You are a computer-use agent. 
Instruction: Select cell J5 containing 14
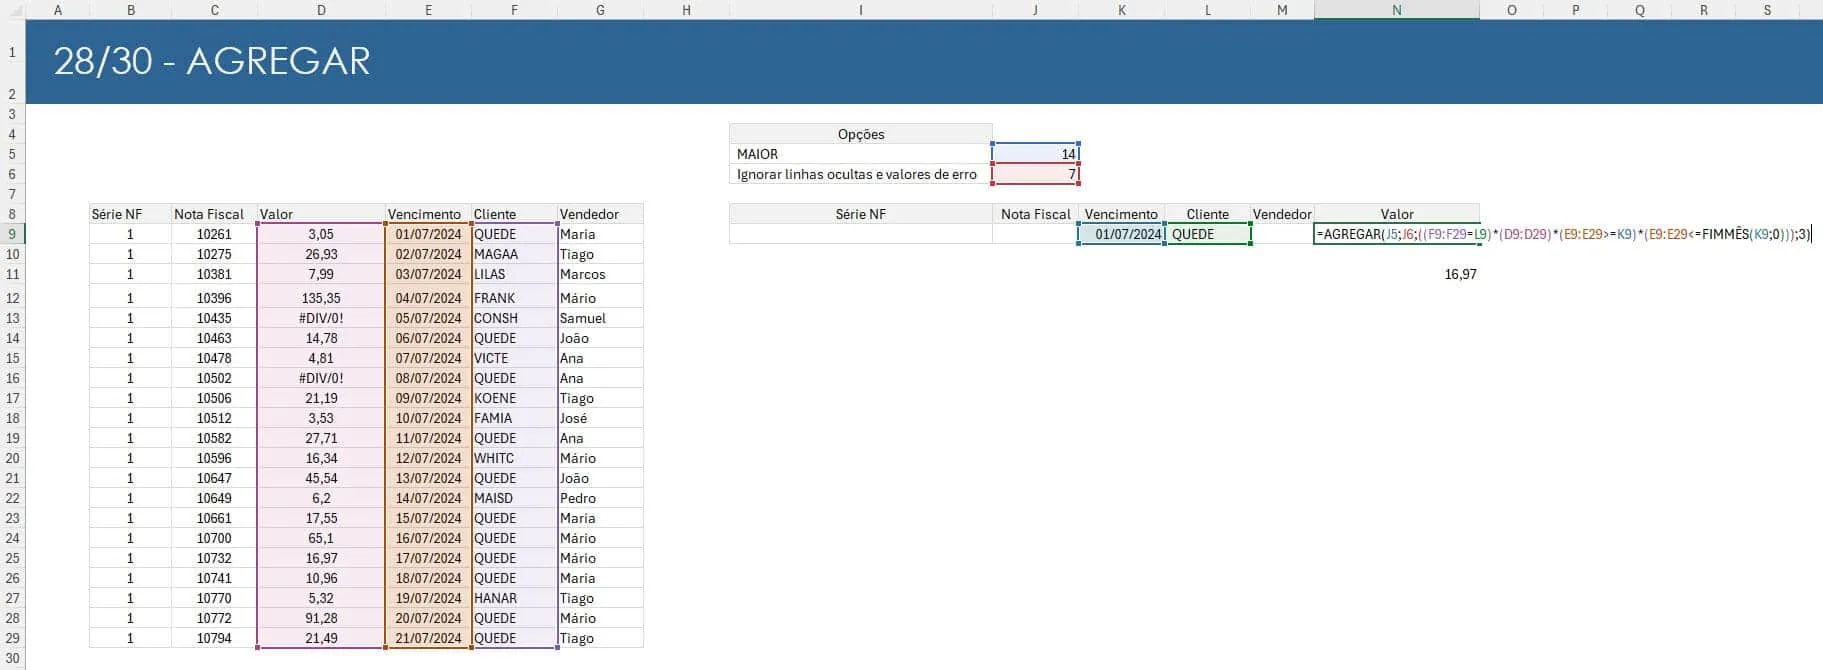coord(1035,154)
